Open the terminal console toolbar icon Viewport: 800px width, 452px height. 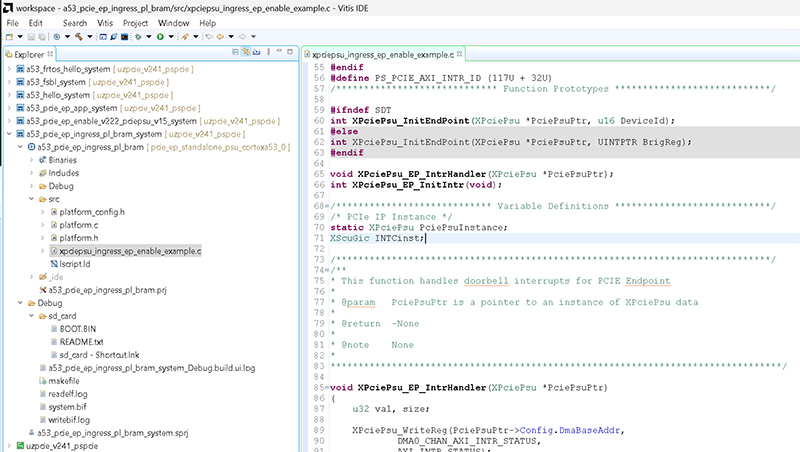point(124,37)
